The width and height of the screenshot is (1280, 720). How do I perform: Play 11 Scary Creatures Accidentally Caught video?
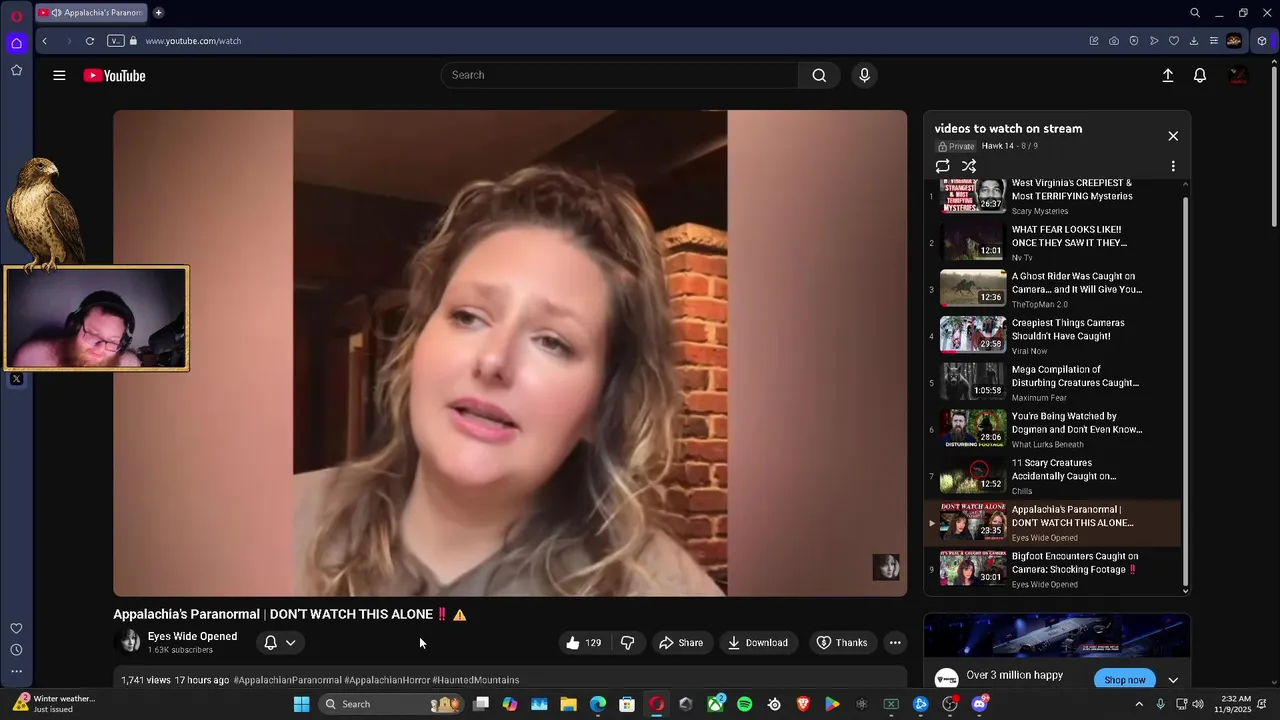[x=1052, y=476]
